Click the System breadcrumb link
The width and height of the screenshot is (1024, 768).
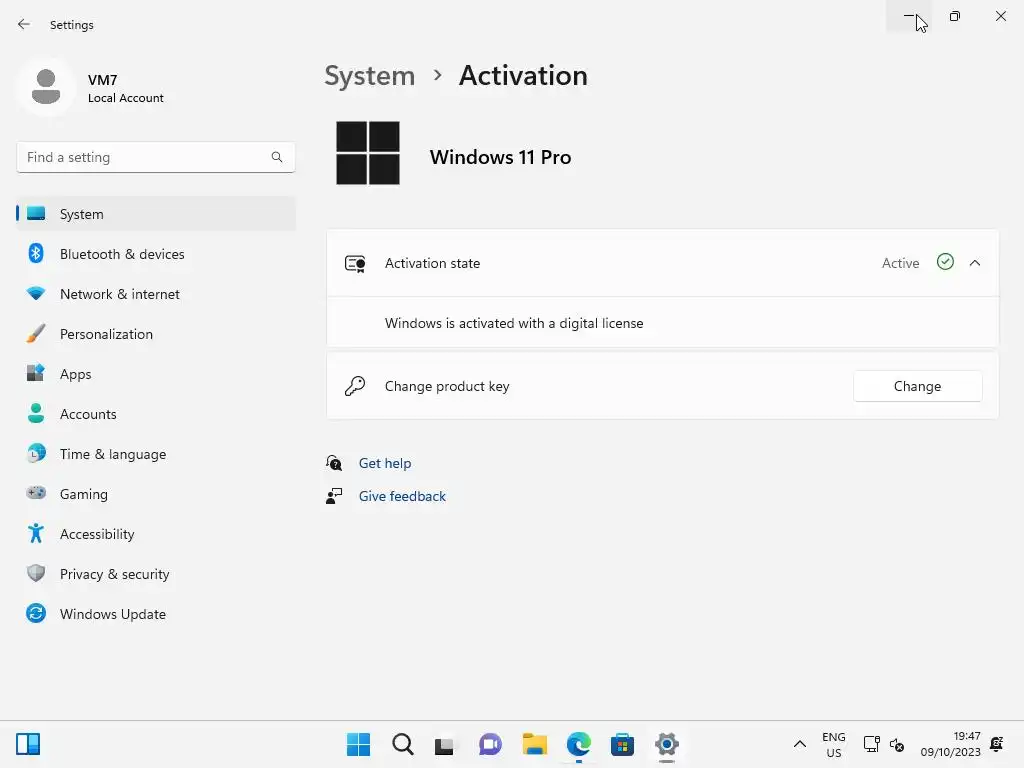(370, 76)
